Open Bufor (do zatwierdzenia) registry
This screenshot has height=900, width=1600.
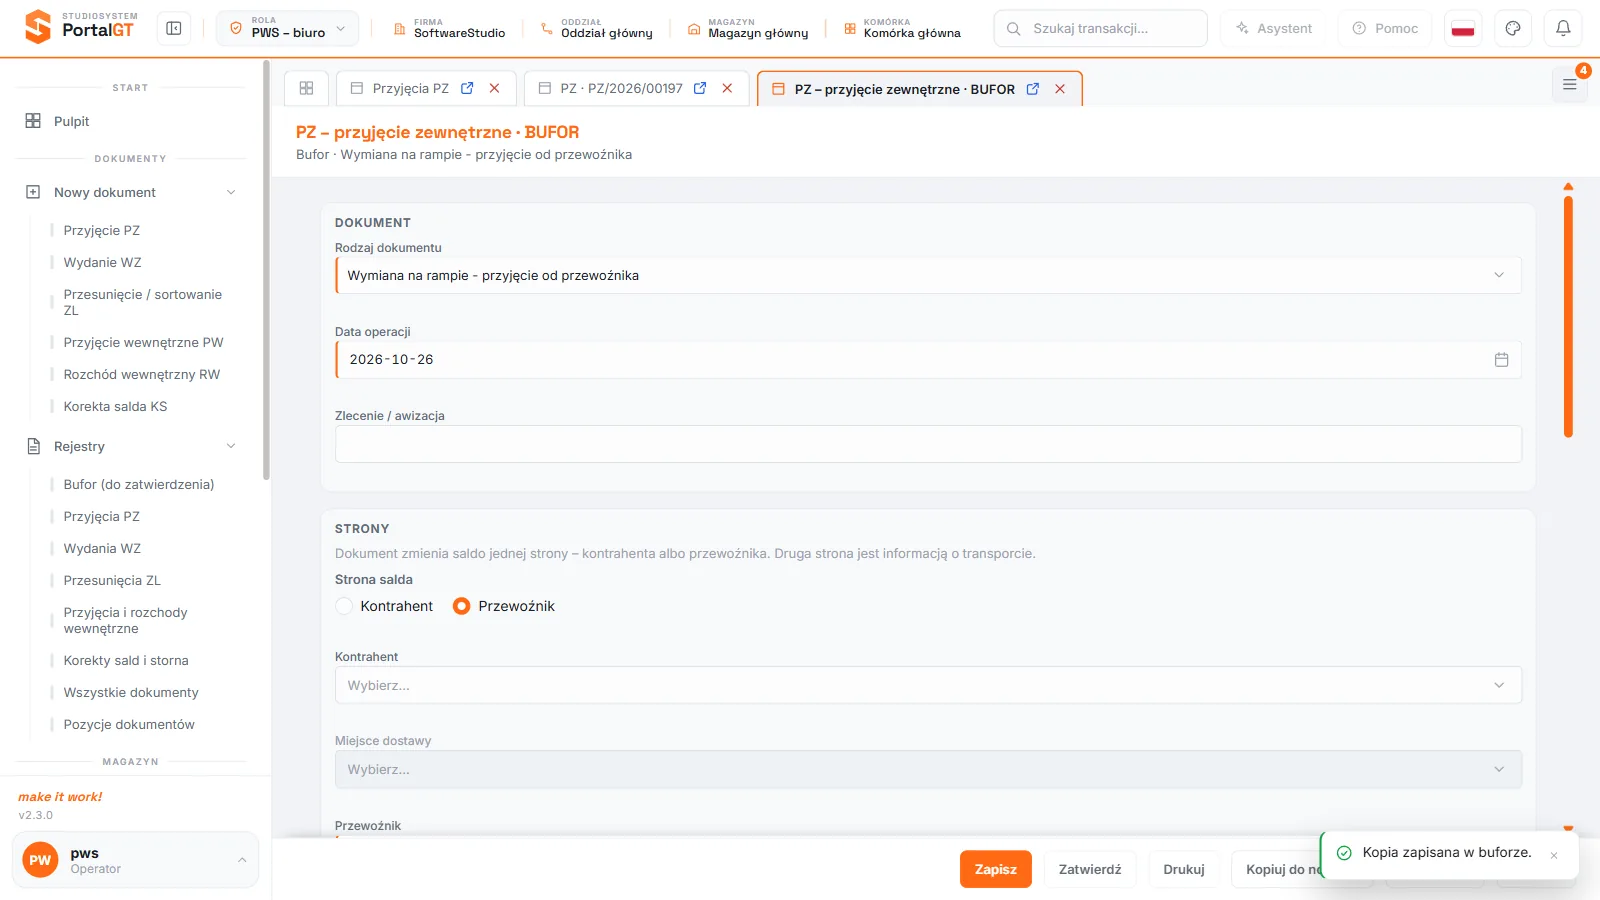[139, 484]
